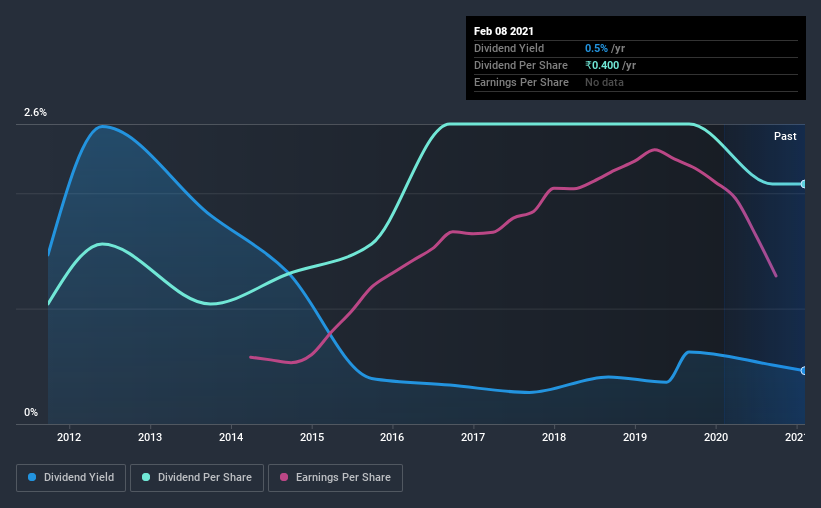Toggle the Earnings Per Share legend series
Screen dimensions: 821x508
pyautogui.click(x=335, y=478)
